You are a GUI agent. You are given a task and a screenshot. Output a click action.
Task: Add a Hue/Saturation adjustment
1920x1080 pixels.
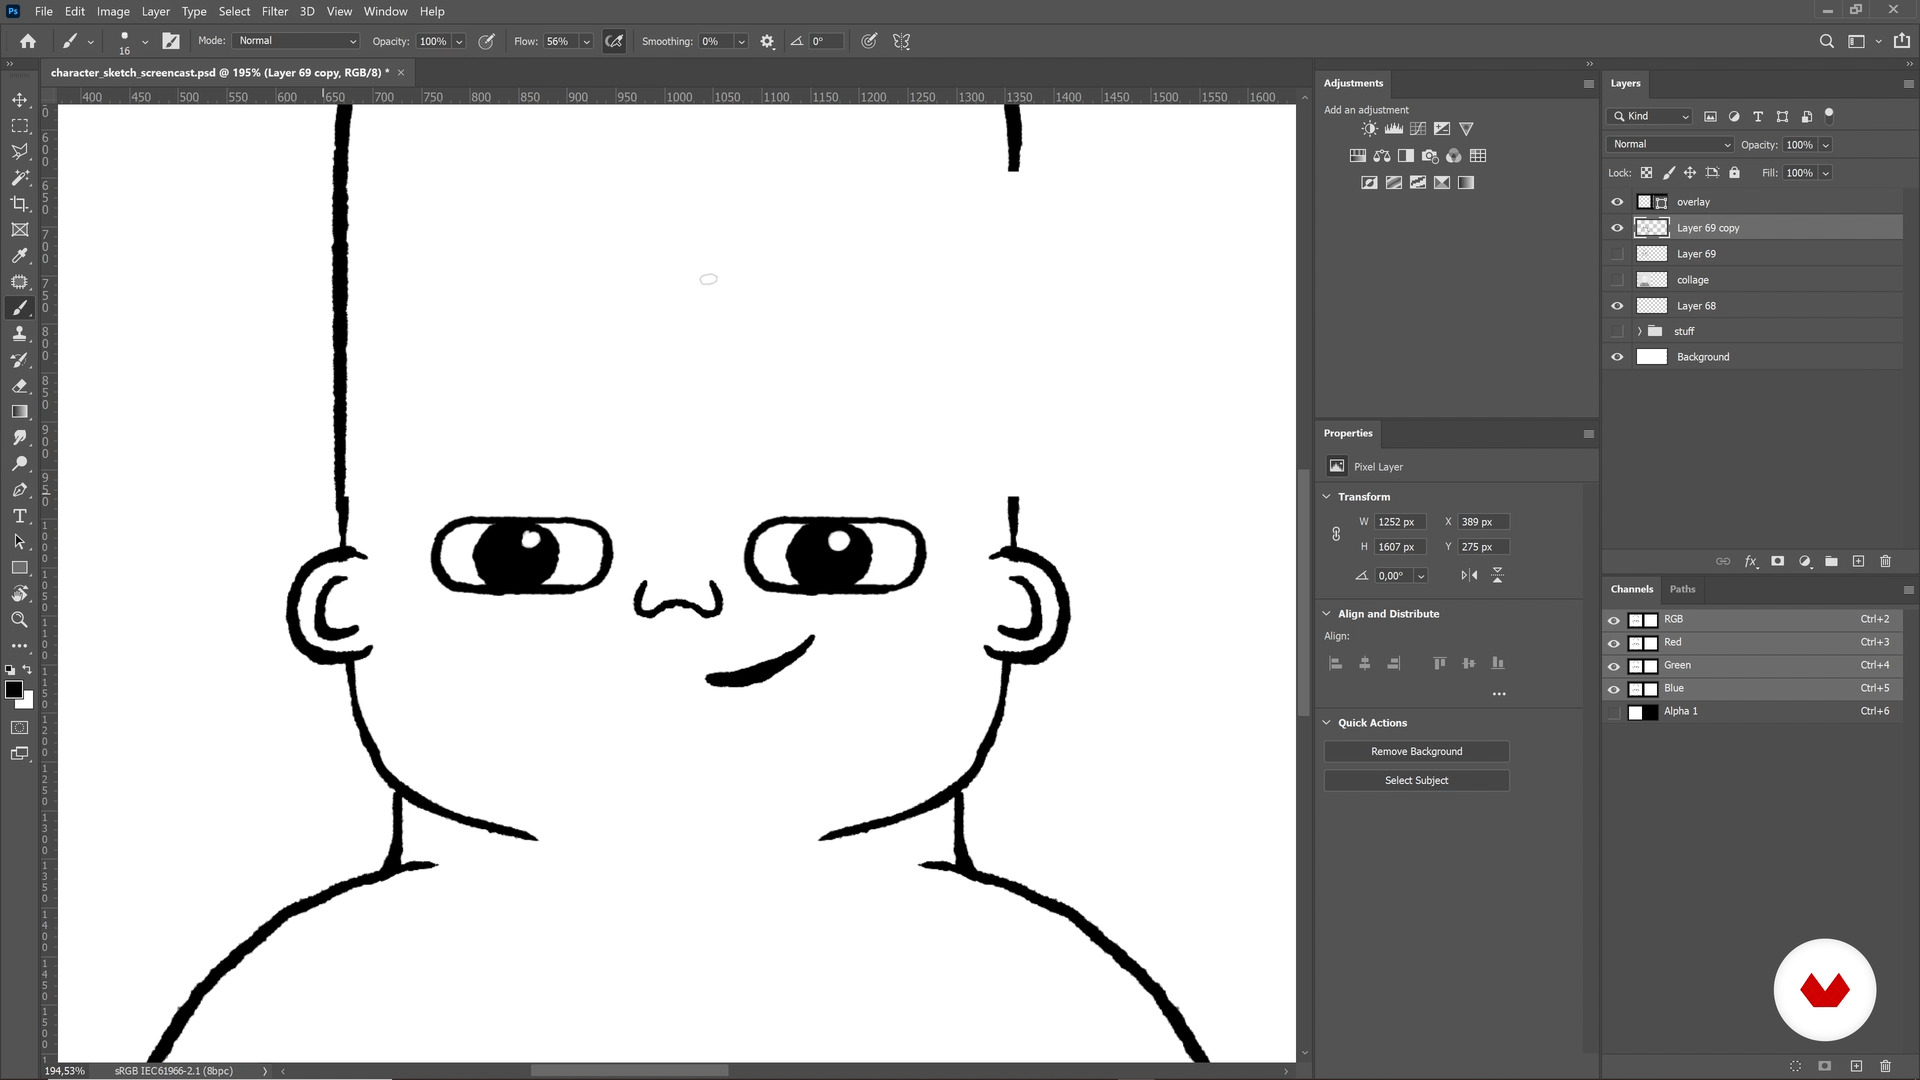pos(1357,156)
